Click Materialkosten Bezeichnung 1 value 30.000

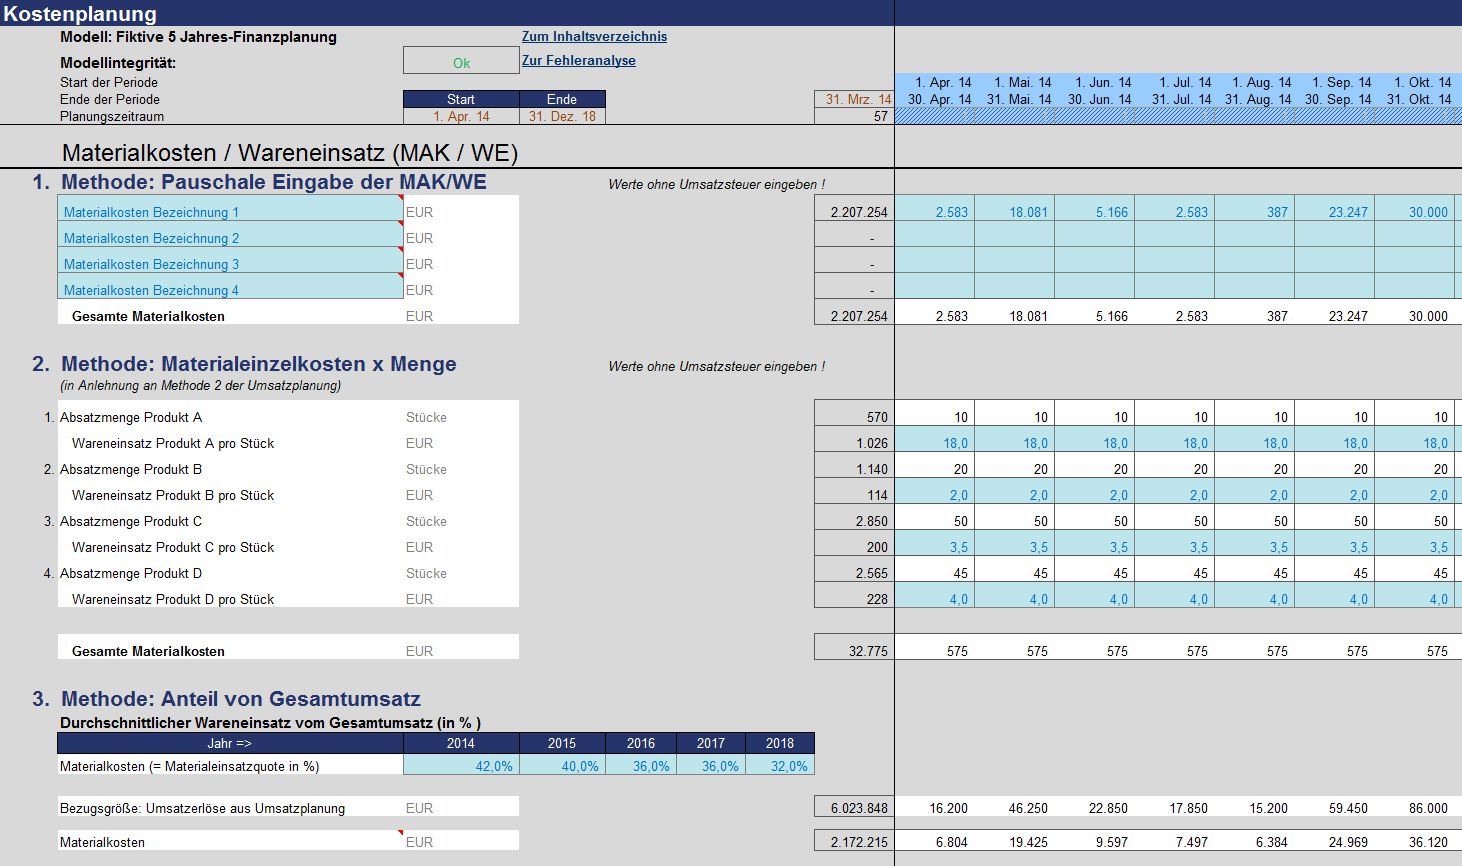coord(1414,211)
